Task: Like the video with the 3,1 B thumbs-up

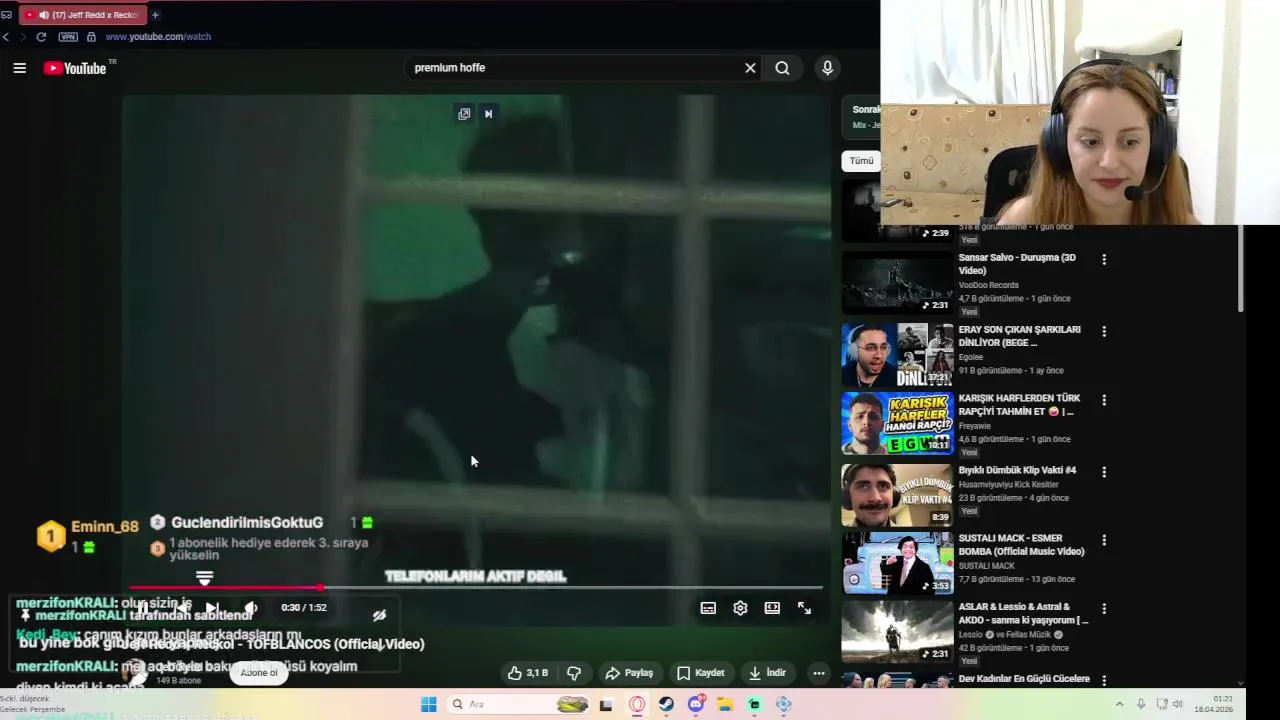Action: pos(527,673)
